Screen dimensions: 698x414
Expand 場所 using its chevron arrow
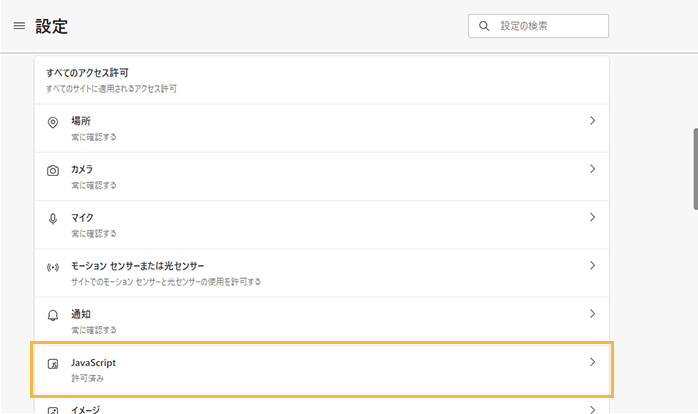tap(592, 121)
